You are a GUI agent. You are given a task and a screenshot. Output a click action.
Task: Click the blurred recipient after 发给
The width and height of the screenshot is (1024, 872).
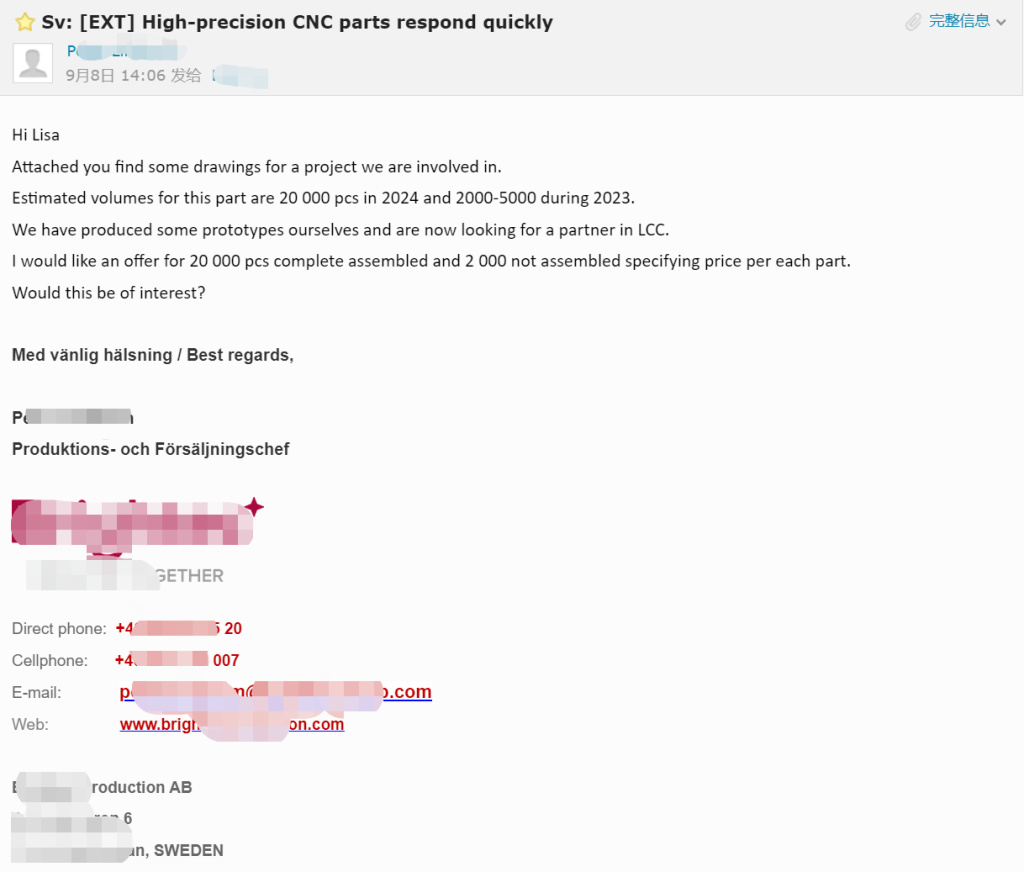[240, 76]
